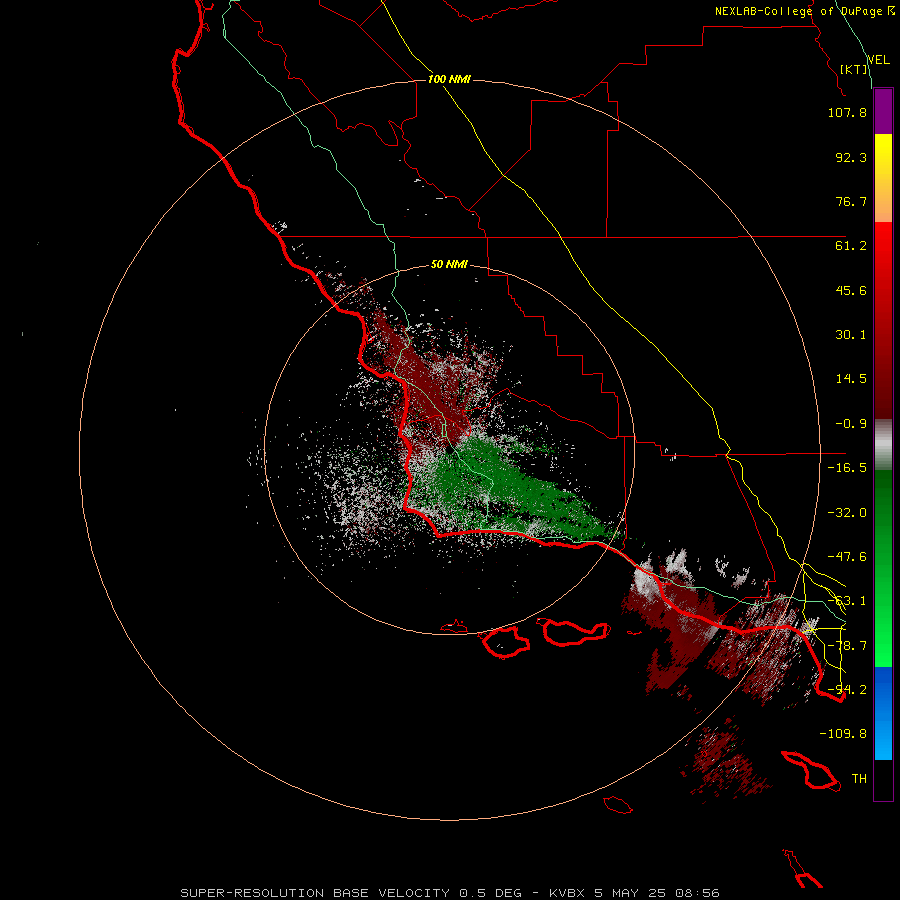Select the 30.1 scale value
900x900 pixels.
851,335
